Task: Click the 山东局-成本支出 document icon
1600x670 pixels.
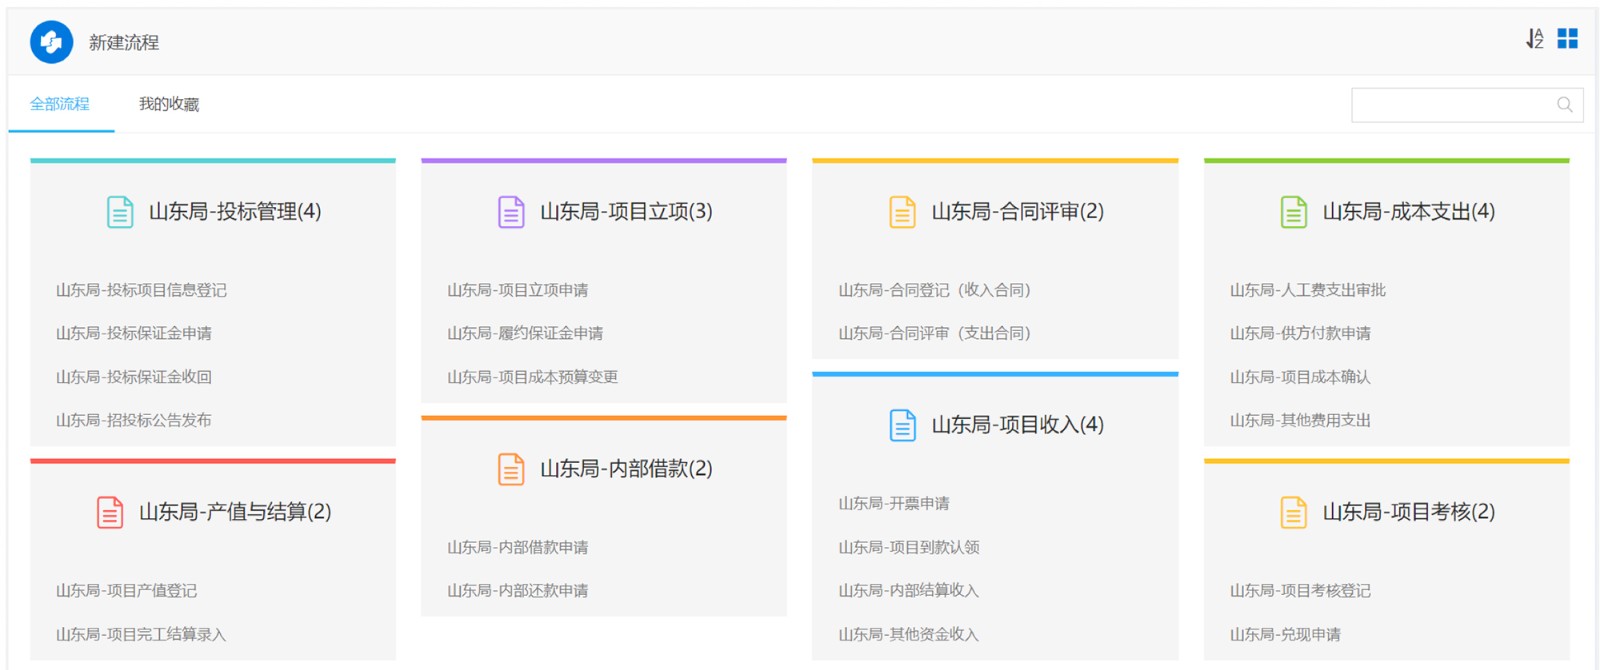Action: (1294, 212)
